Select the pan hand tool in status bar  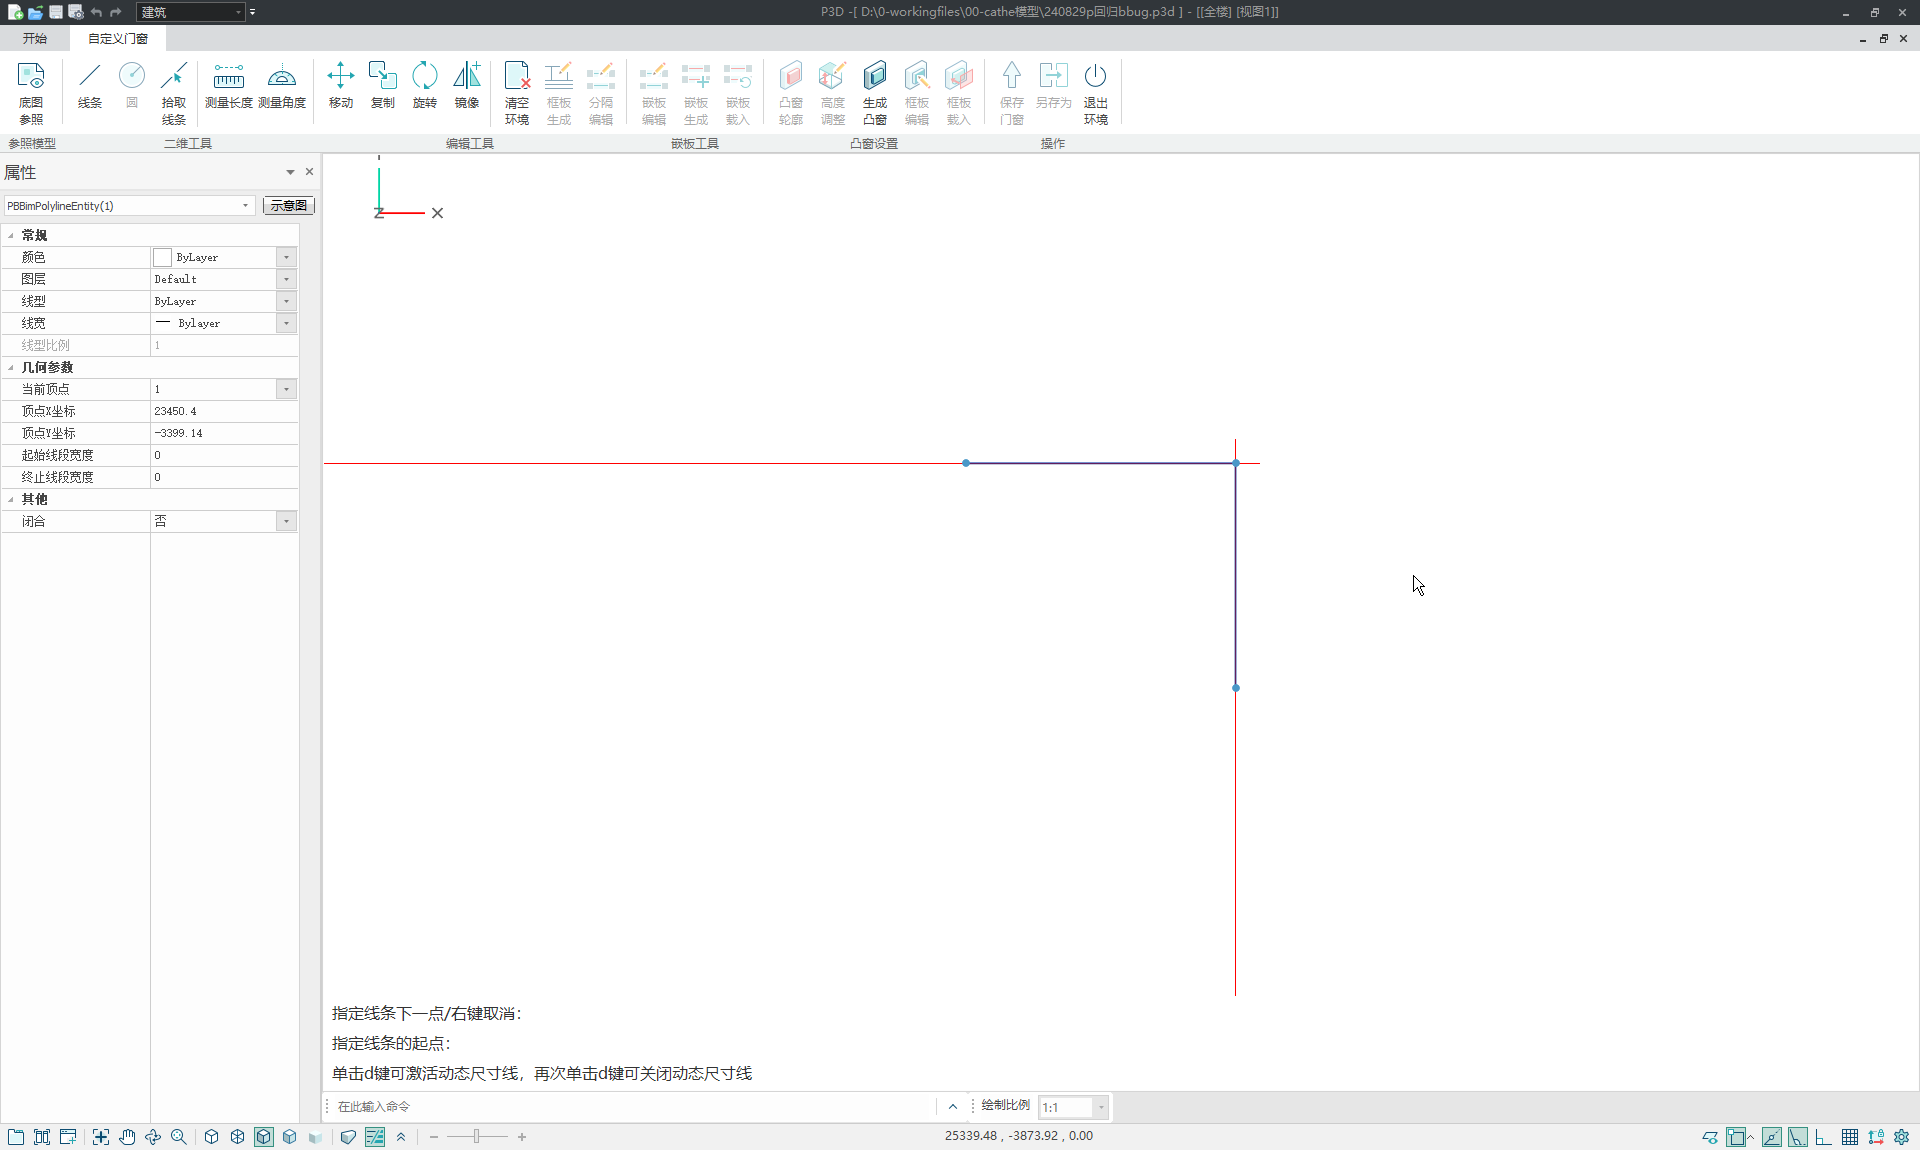[127, 1137]
